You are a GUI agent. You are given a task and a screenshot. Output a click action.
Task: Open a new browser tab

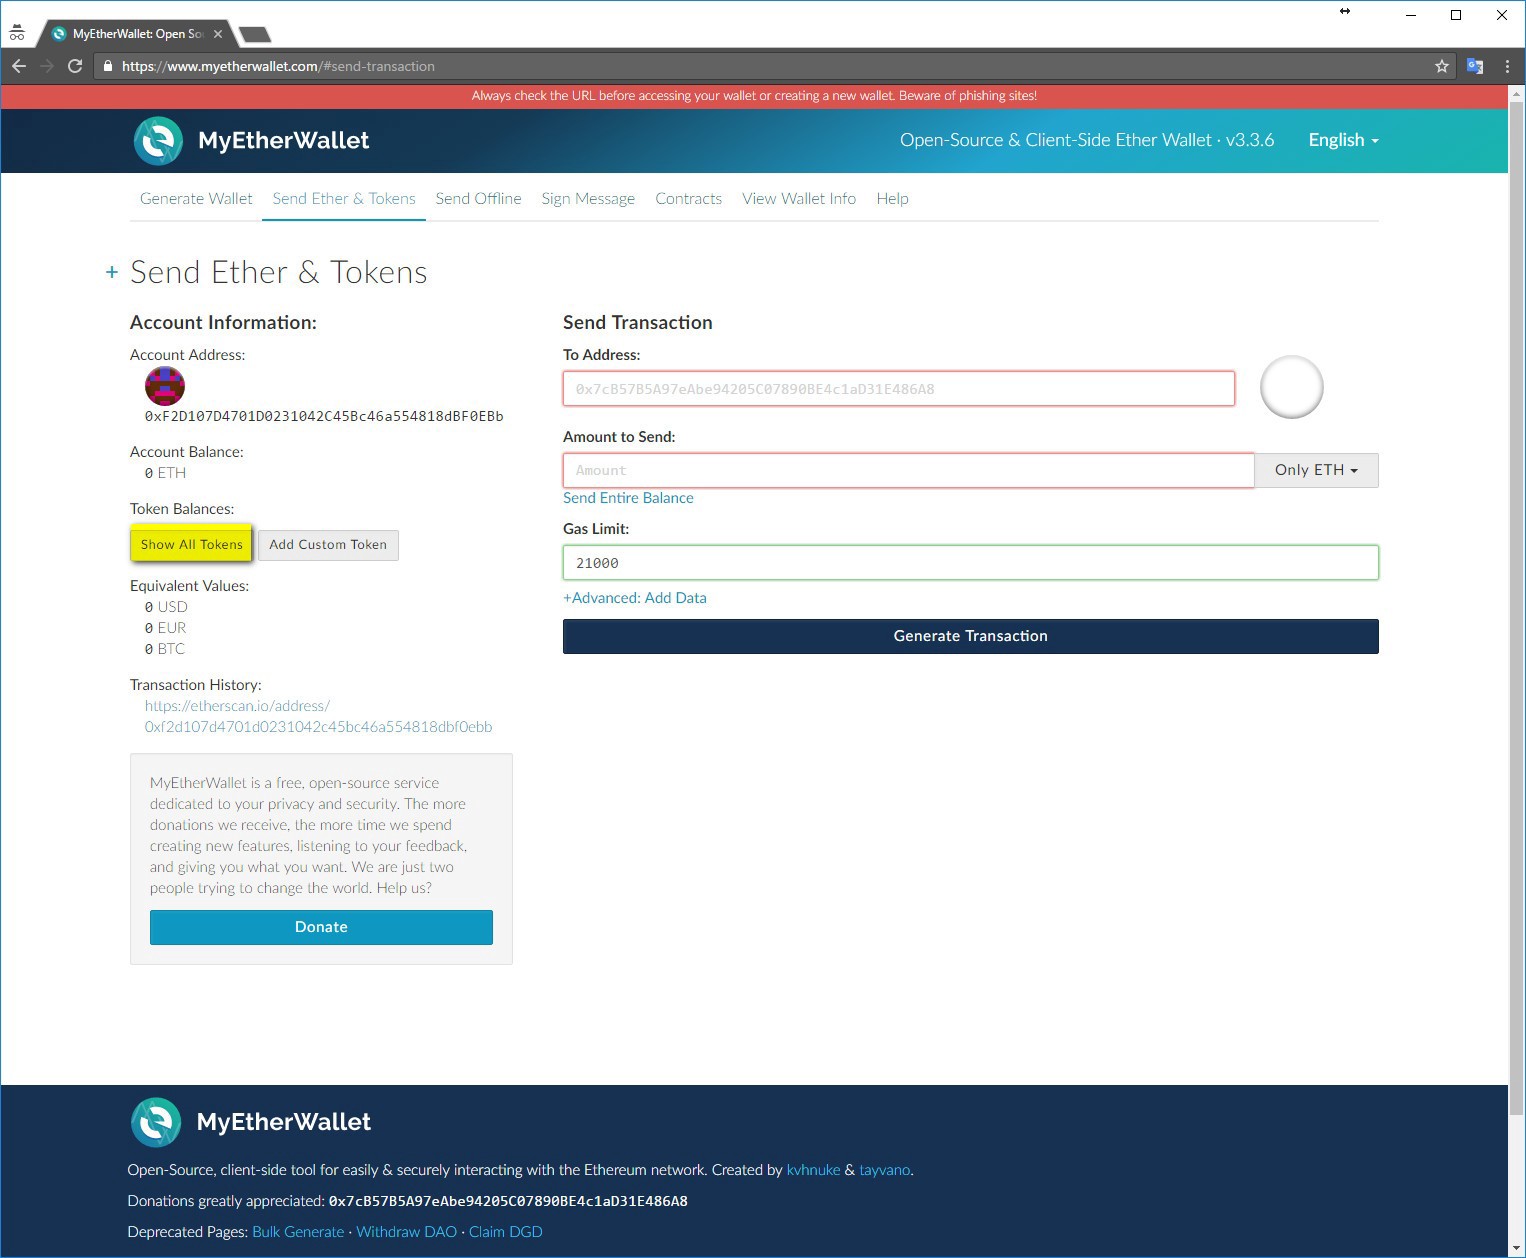(255, 34)
